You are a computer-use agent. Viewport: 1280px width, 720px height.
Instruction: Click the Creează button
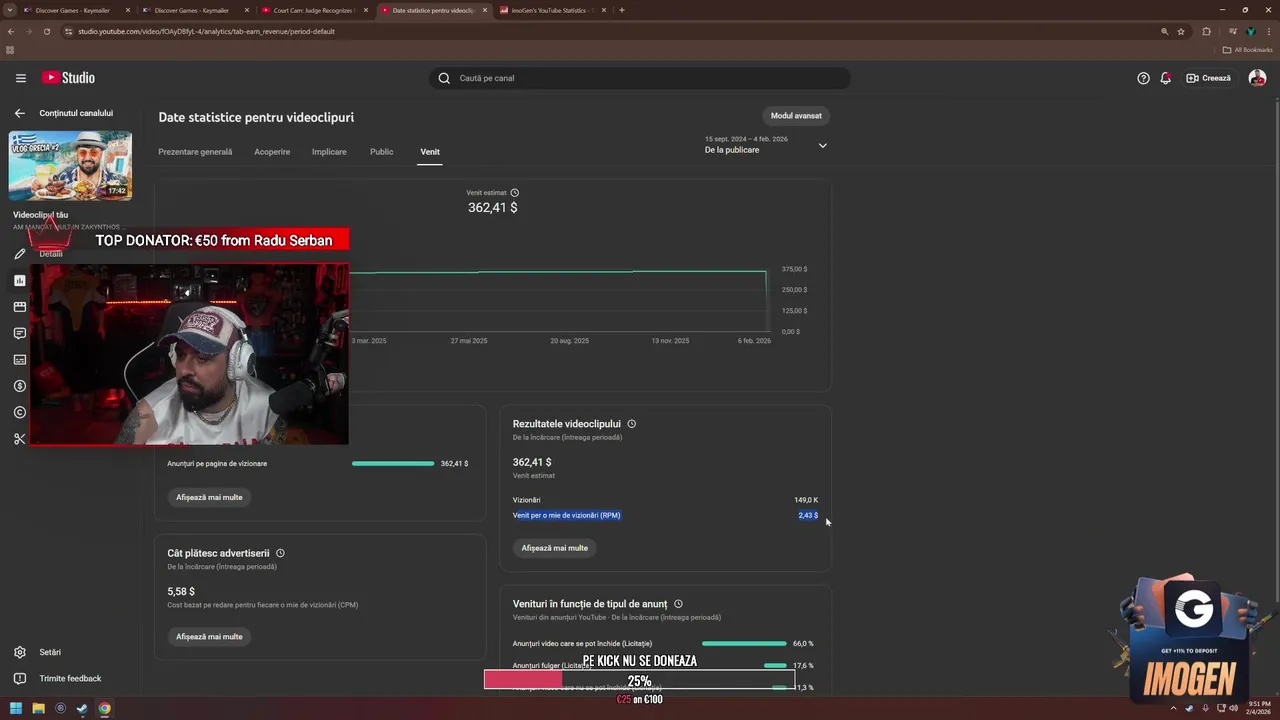click(x=1208, y=78)
